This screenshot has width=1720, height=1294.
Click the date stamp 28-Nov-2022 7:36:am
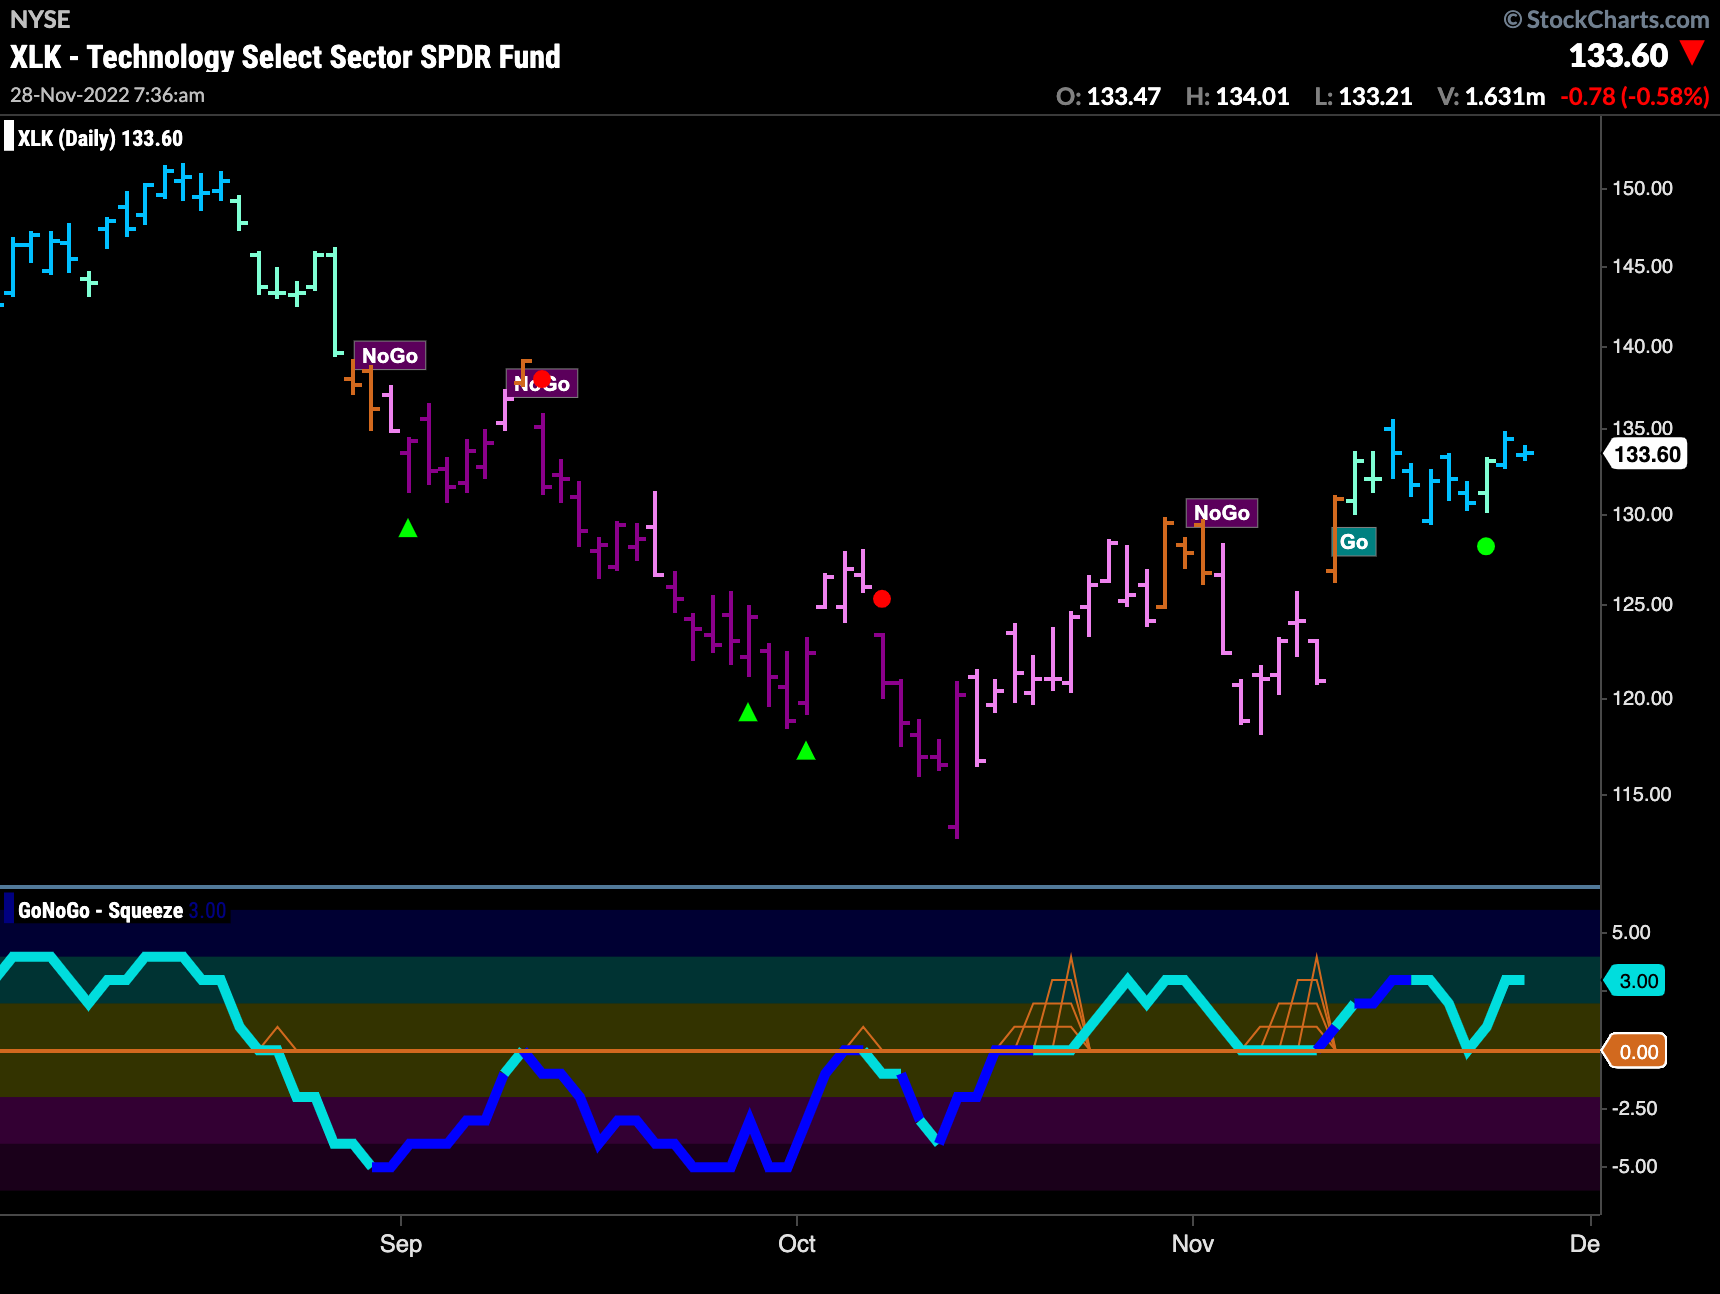coord(107,95)
